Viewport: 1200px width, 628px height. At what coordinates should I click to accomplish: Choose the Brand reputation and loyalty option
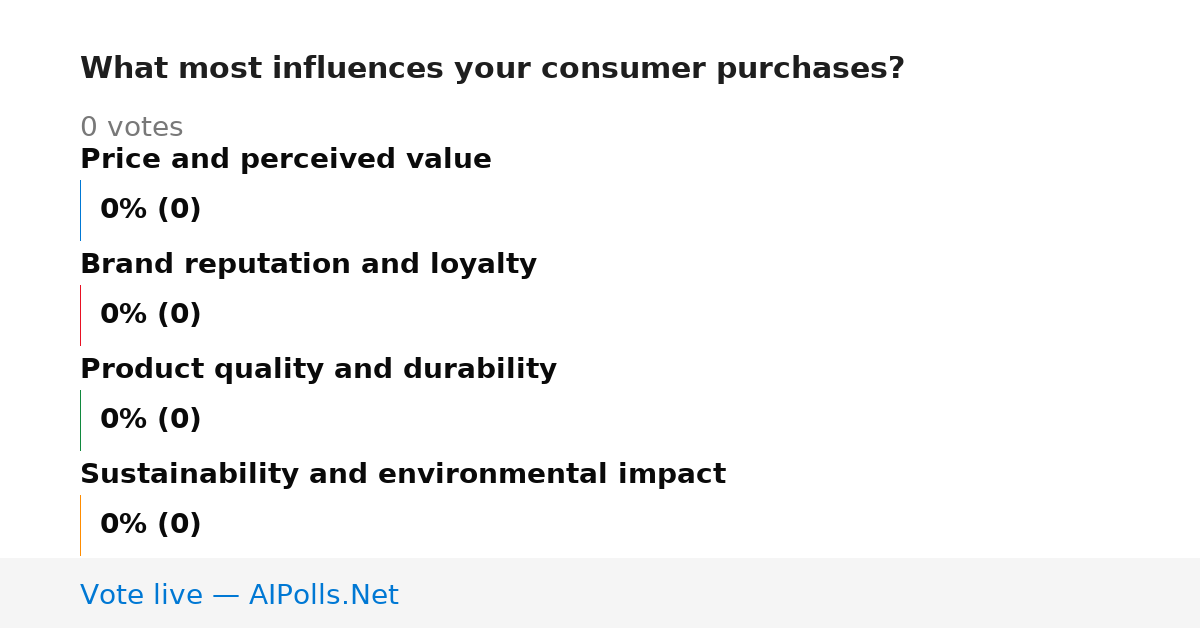pyautogui.click(x=308, y=265)
